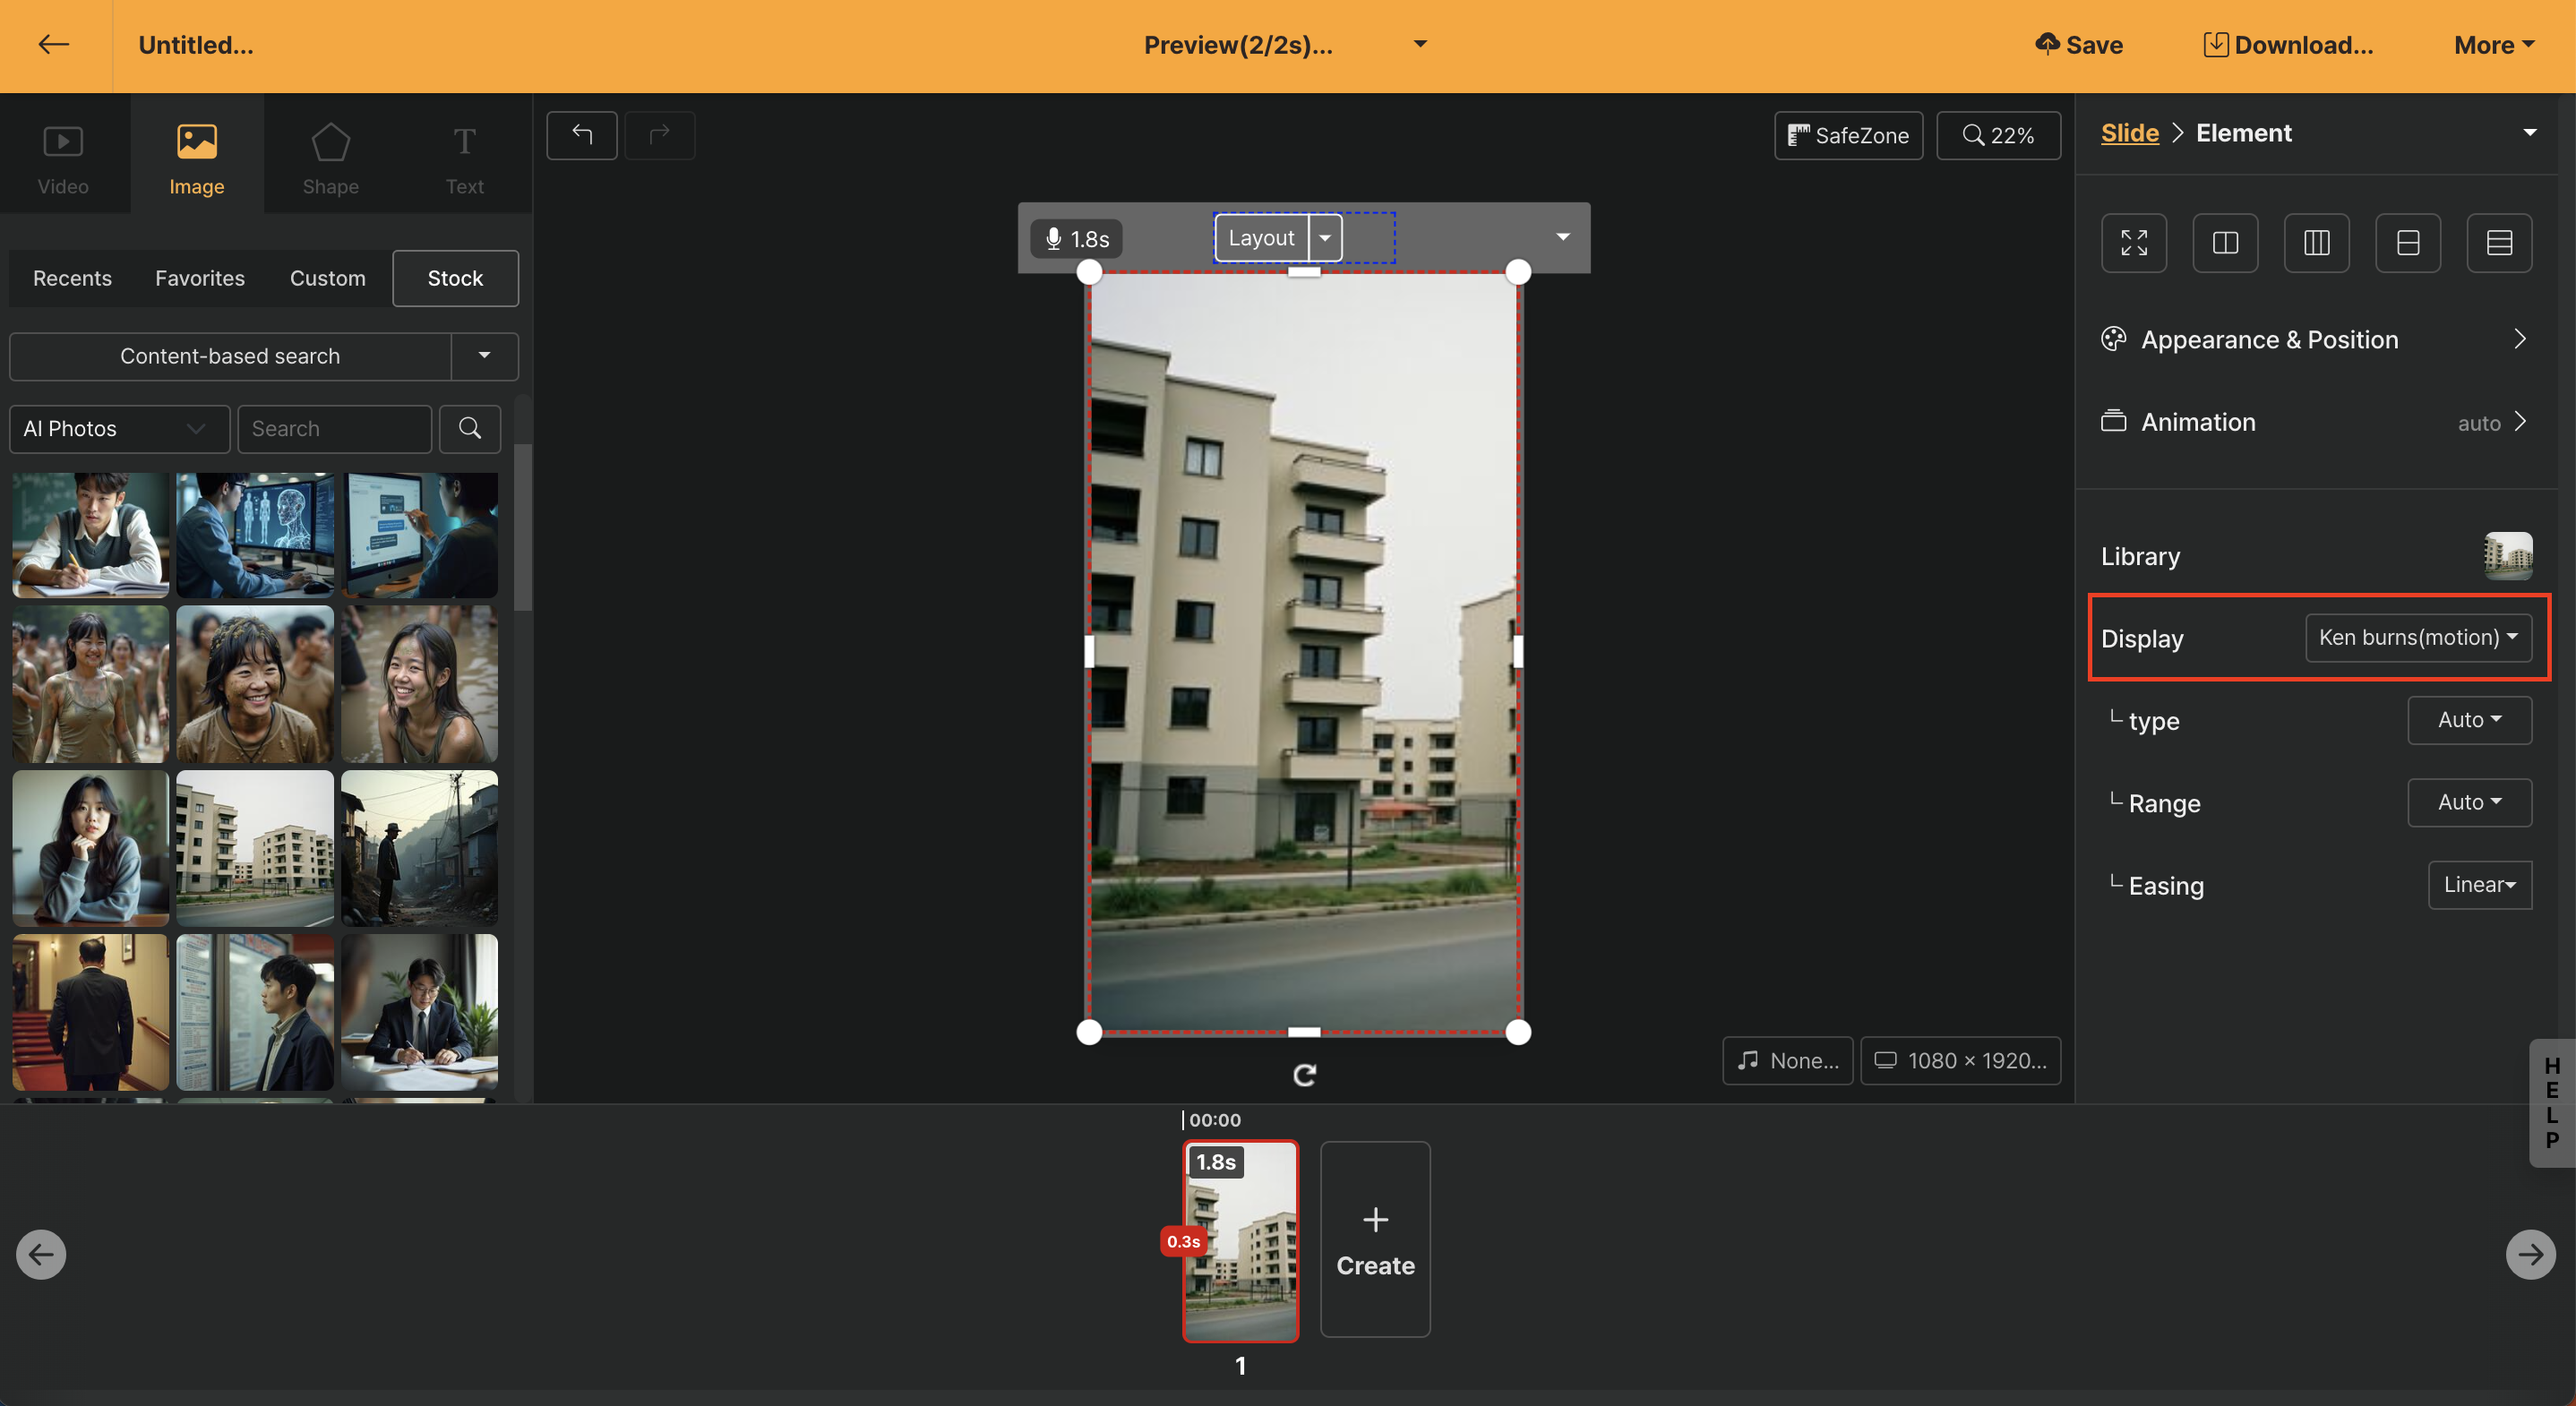This screenshot has width=2576, height=1406.
Task: Open the Display Ken burns dropdown
Action: click(x=2417, y=637)
